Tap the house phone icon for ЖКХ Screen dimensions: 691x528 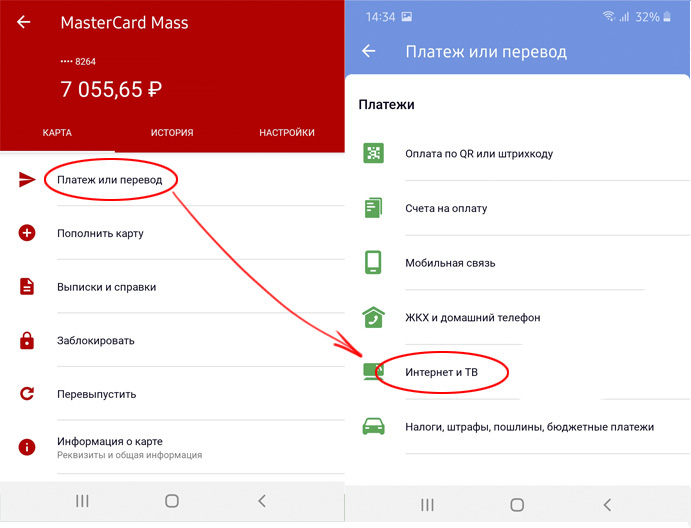pyautogui.click(x=373, y=317)
